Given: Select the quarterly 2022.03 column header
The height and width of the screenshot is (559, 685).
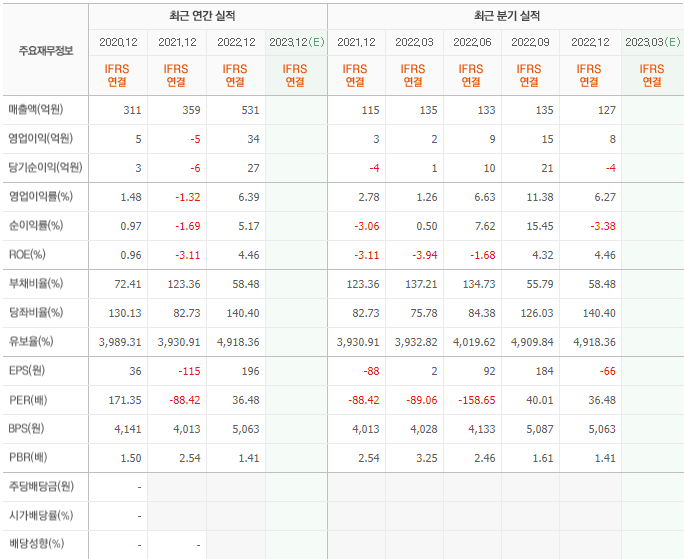Looking at the screenshot, I should (414, 42).
